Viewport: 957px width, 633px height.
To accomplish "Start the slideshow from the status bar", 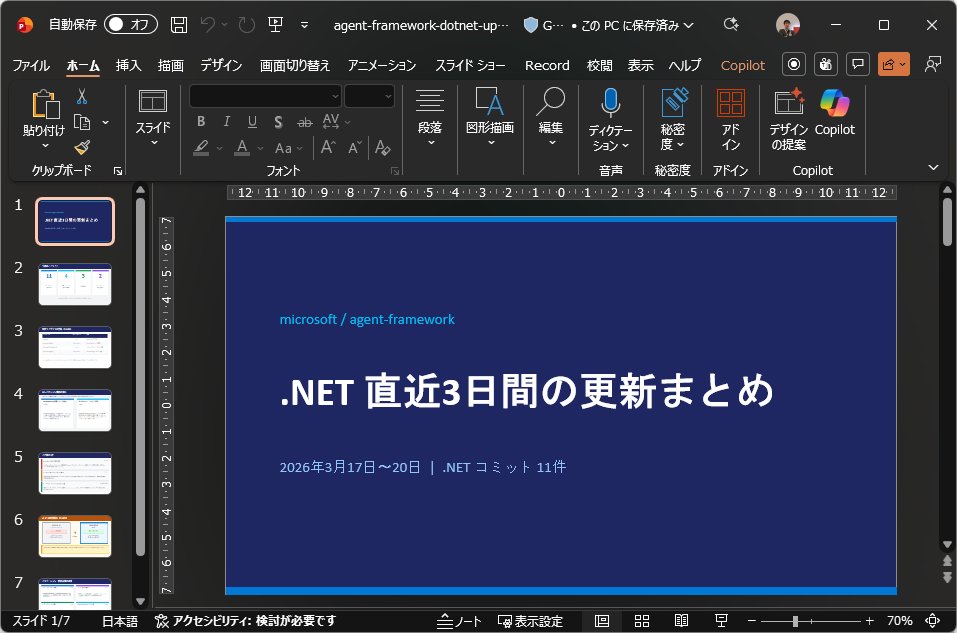I will click(x=720, y=620).
